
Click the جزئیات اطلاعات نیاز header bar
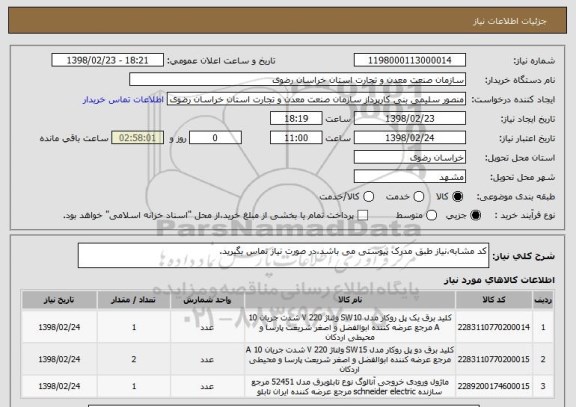(288, 21)
